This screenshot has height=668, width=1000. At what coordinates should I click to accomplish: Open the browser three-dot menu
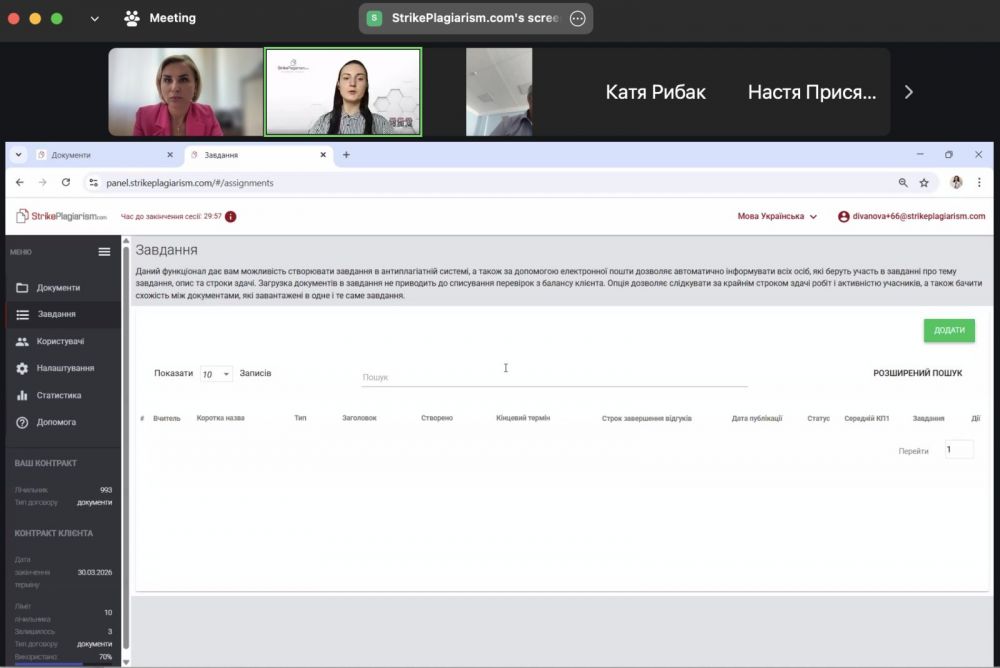click(979, 182)
